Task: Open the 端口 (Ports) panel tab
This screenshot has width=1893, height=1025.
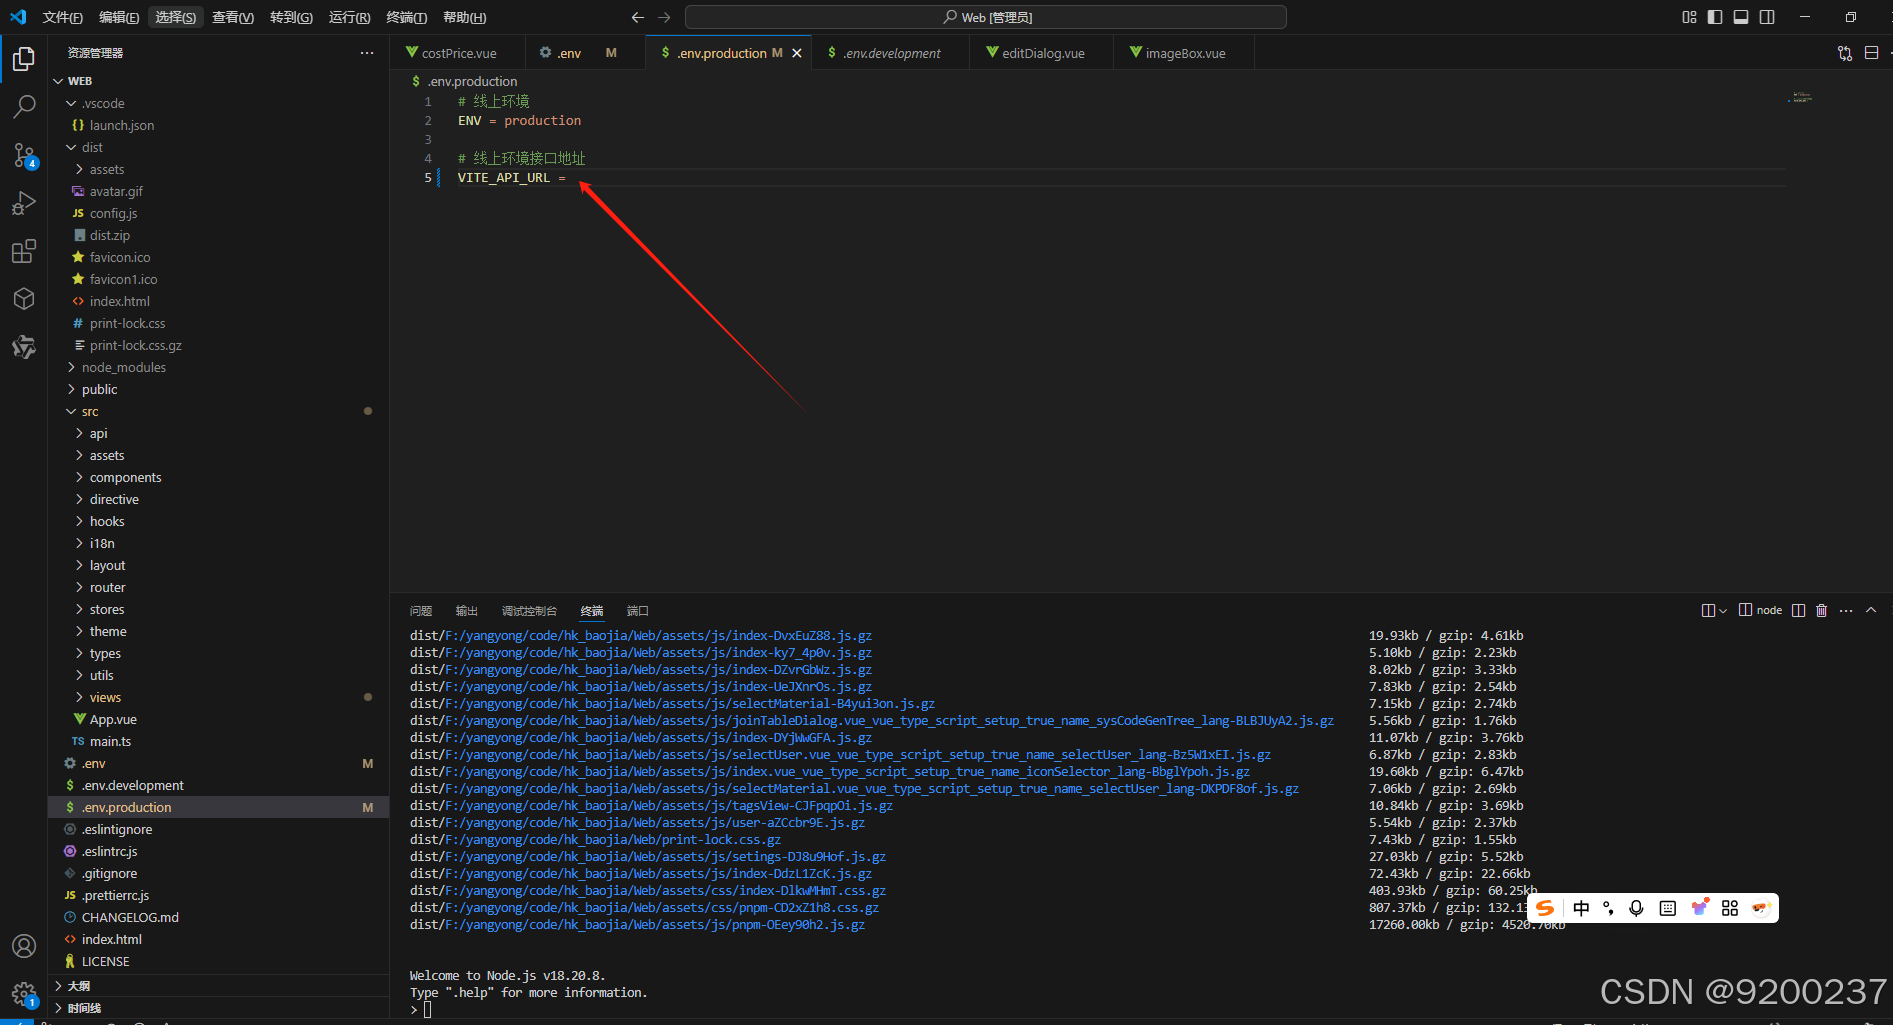Action: [x=637, y=611]
